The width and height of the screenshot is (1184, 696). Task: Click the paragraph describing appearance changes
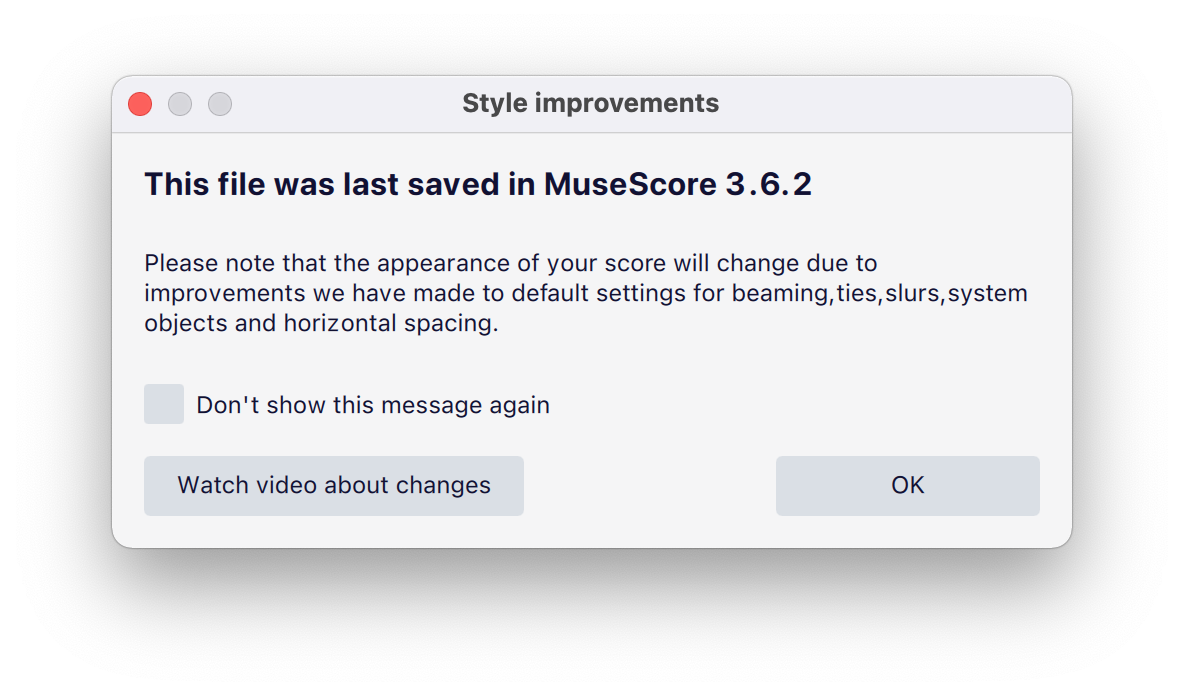586,293
